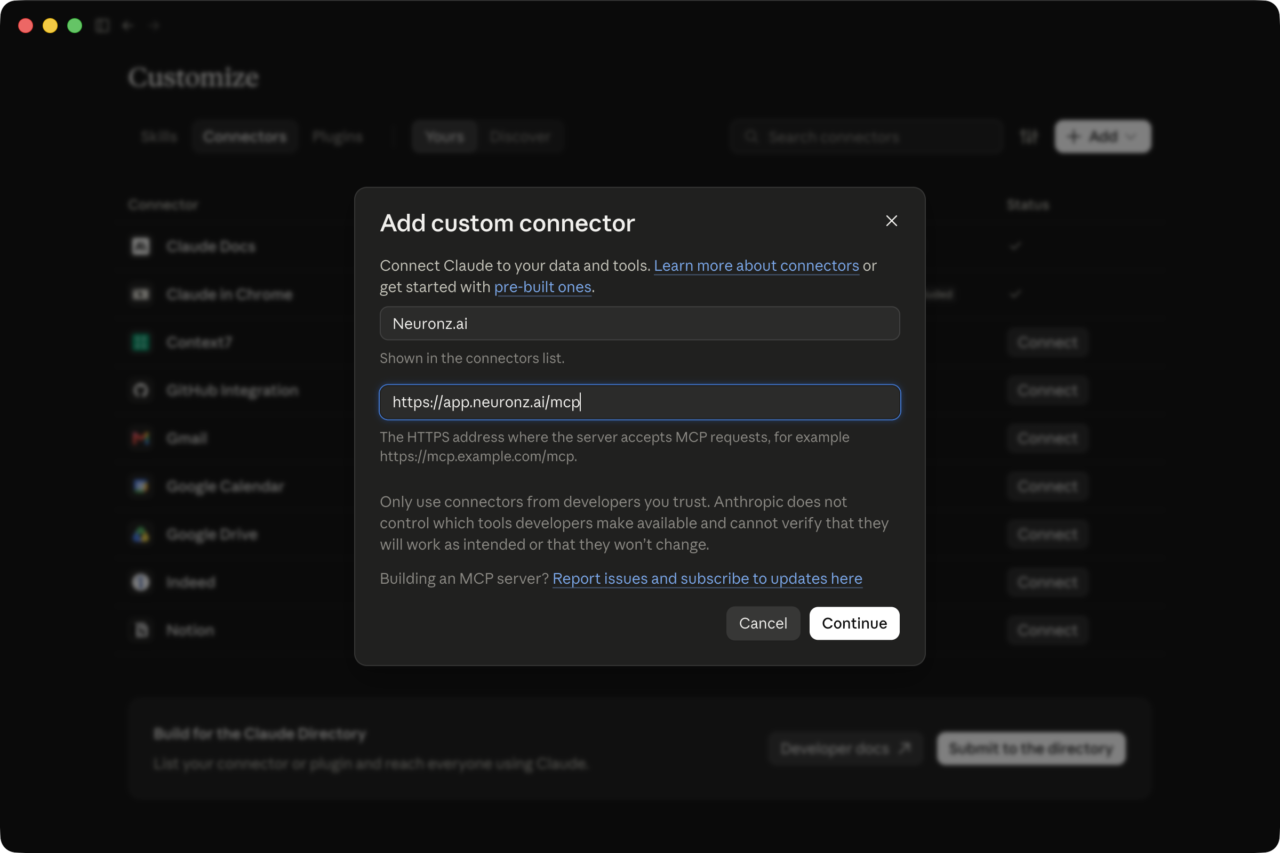Open Report issues and subscribe to updates link
1280x853 pixels.
[x=707, y=579]
